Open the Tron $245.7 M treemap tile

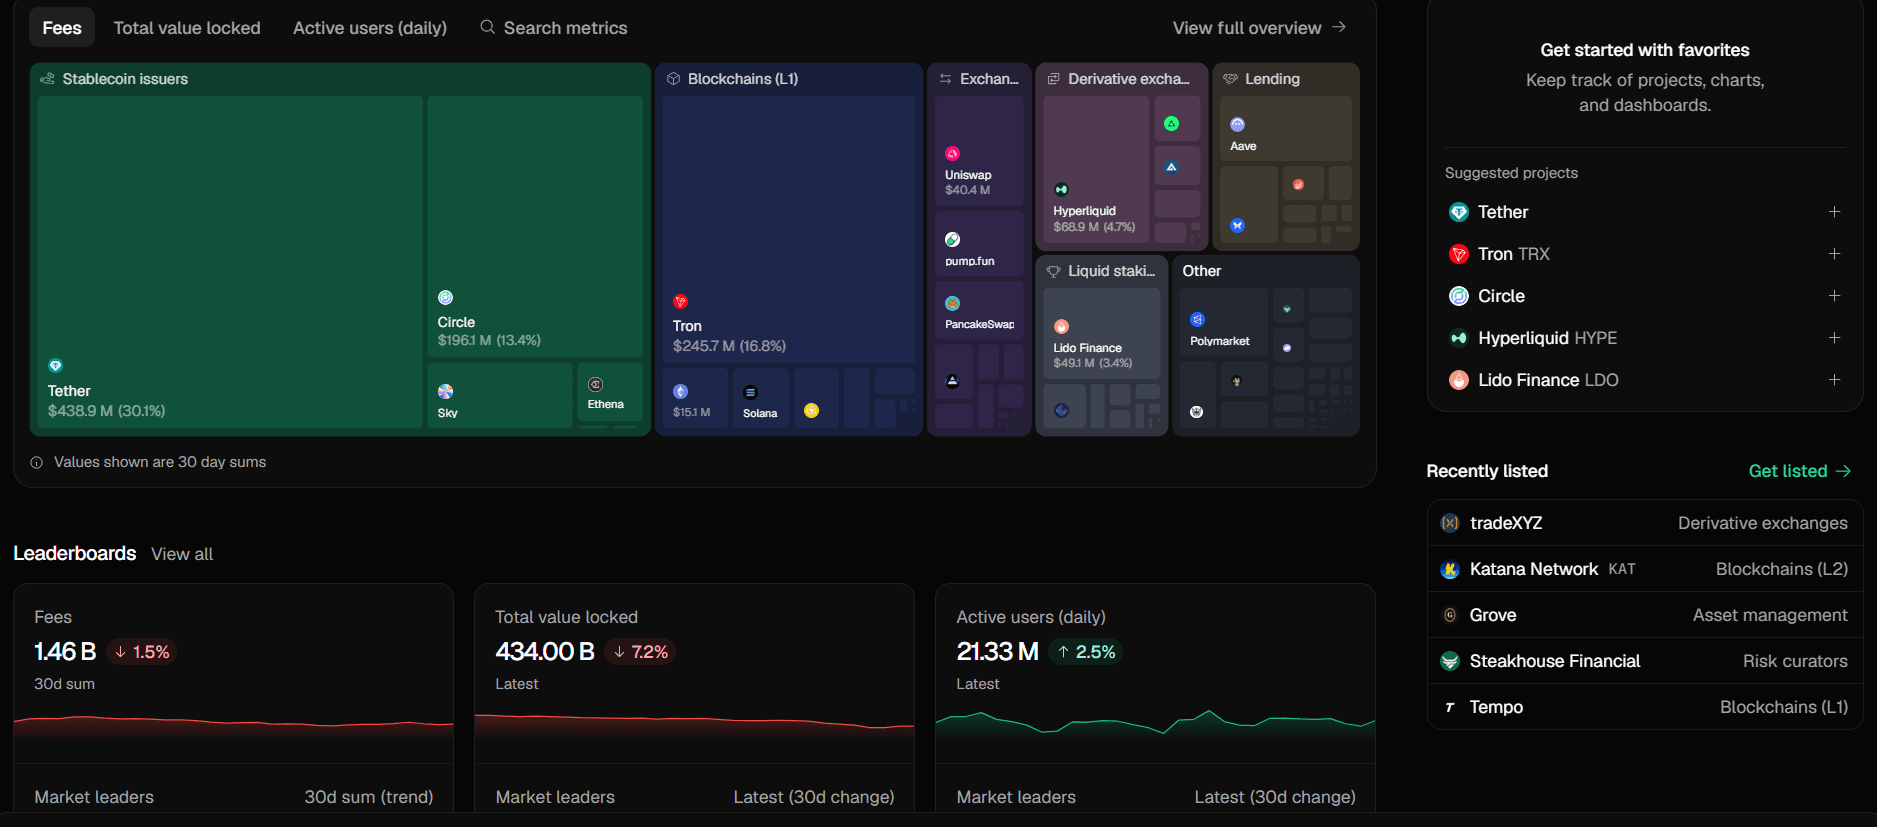click(x=788, y=229)
